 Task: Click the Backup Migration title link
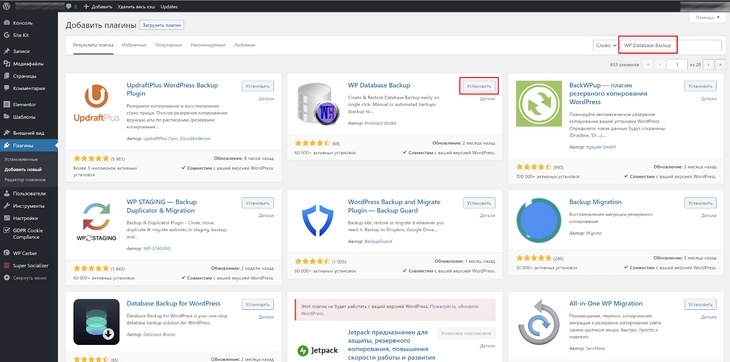pyautogui.click(x=595, y=202)
